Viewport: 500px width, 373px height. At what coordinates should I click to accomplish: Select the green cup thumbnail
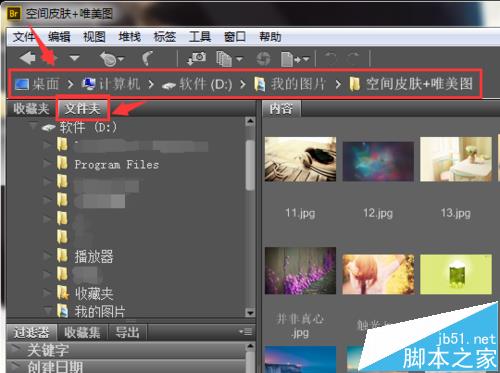point(456,274)
